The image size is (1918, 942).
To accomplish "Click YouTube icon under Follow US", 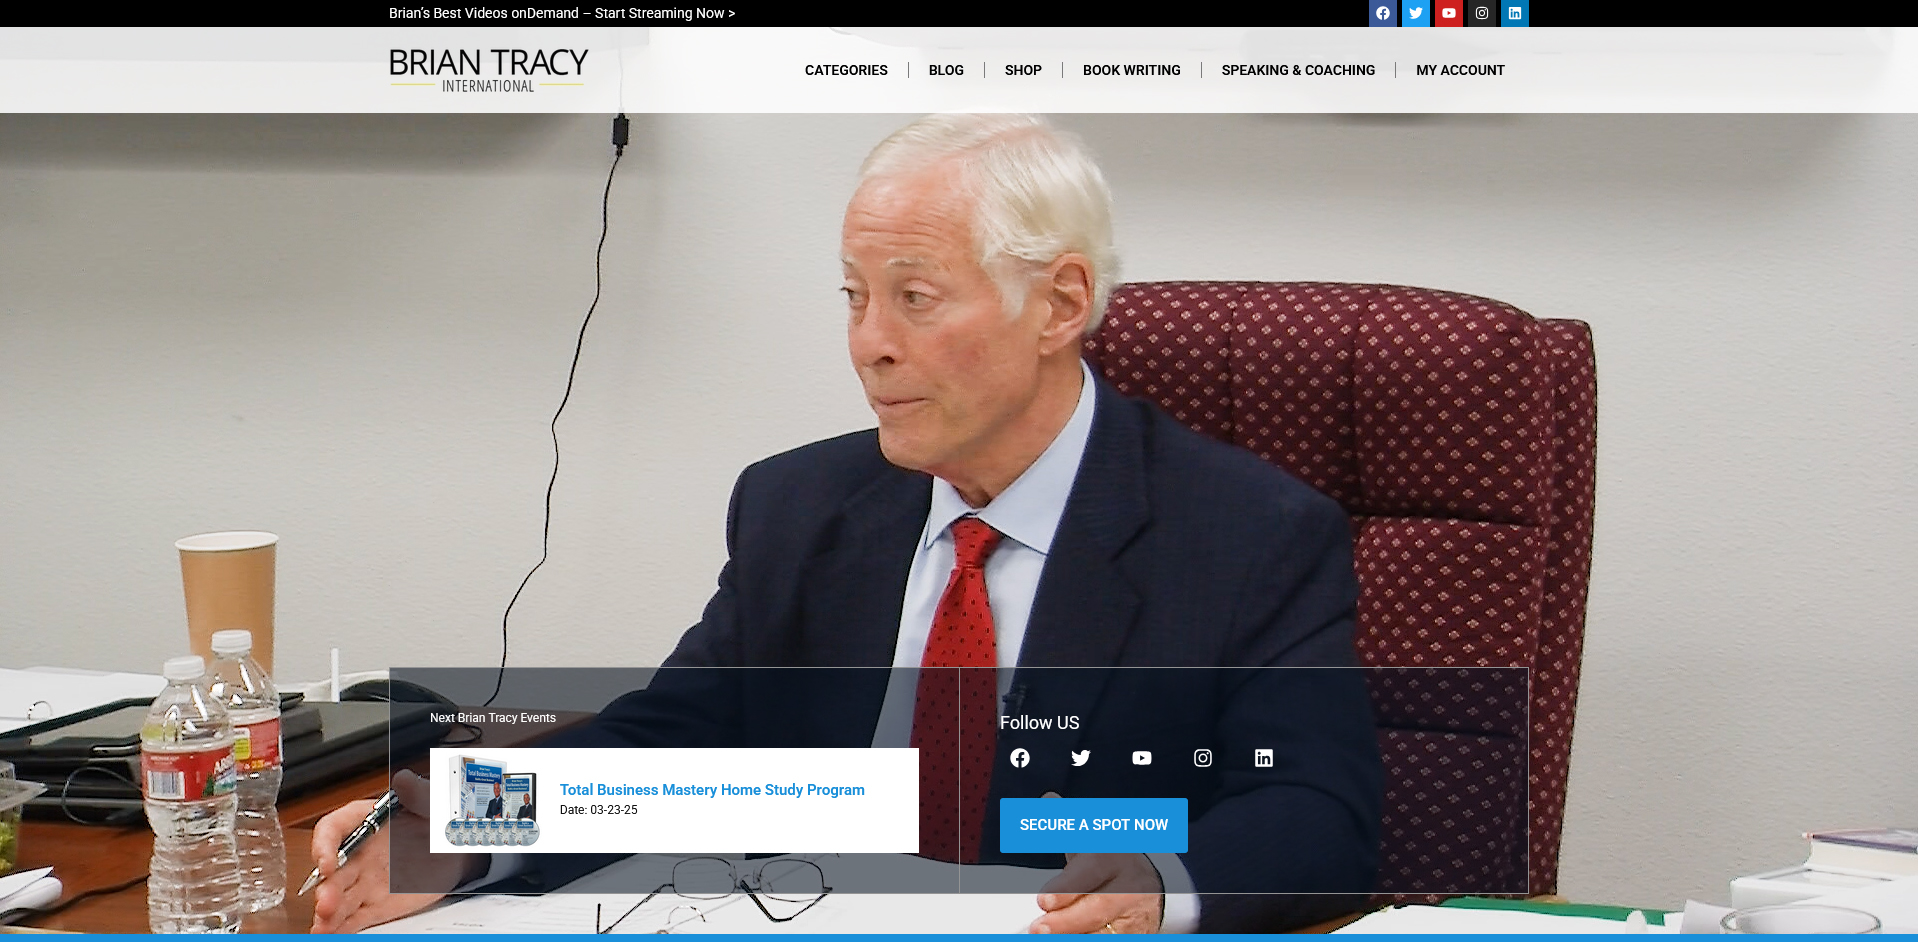I will tap(1141, 758).
